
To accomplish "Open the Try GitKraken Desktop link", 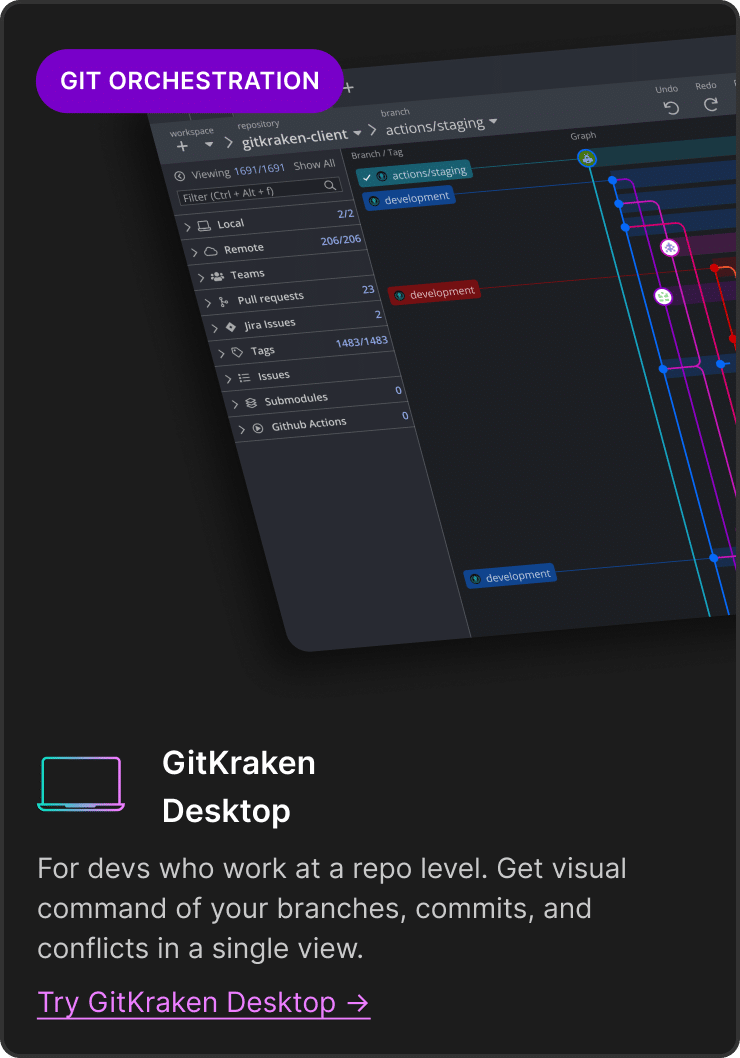I will (x=204, y=1003).
